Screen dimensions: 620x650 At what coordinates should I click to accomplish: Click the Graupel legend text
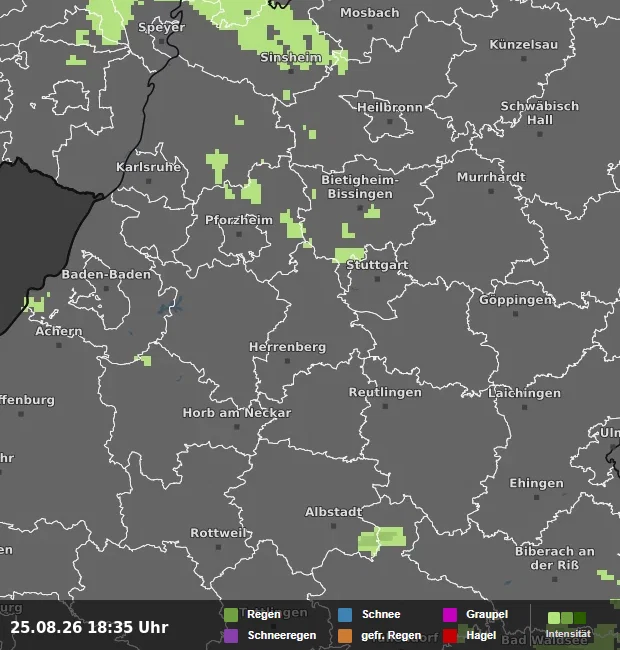[487, 614]
